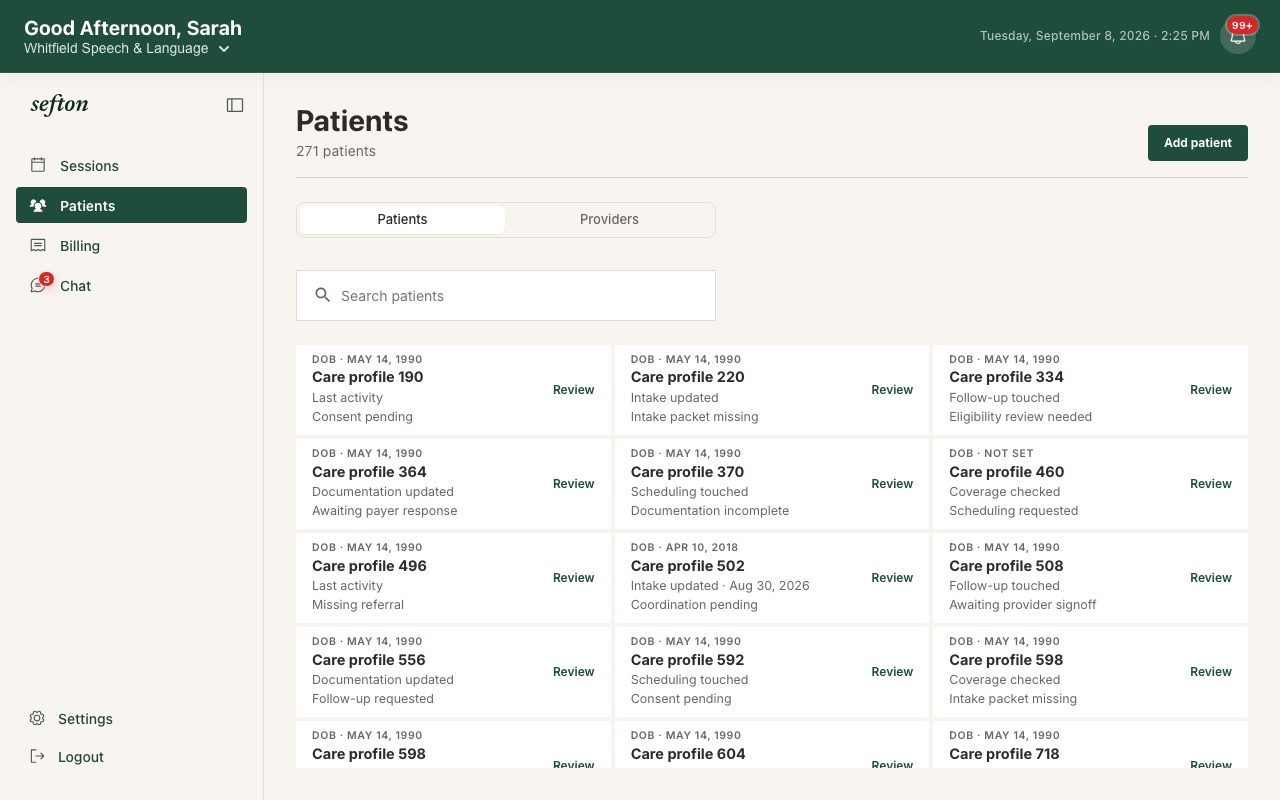Select the Patients tab above search
The width and height of the screenshot is (1280, 800).
(x=402, y=219)
